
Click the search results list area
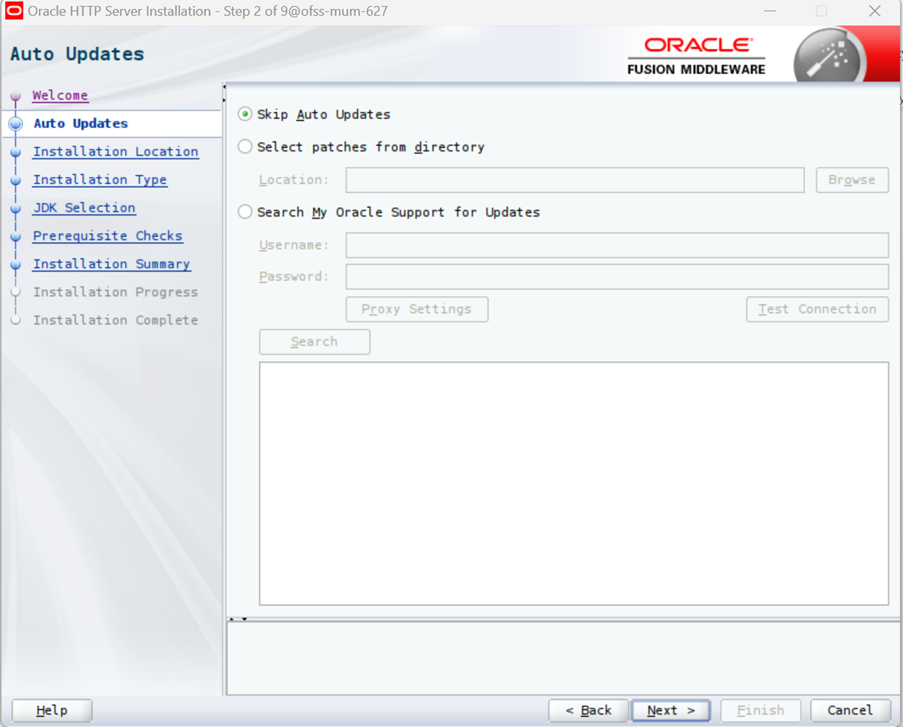coord(574,483)
